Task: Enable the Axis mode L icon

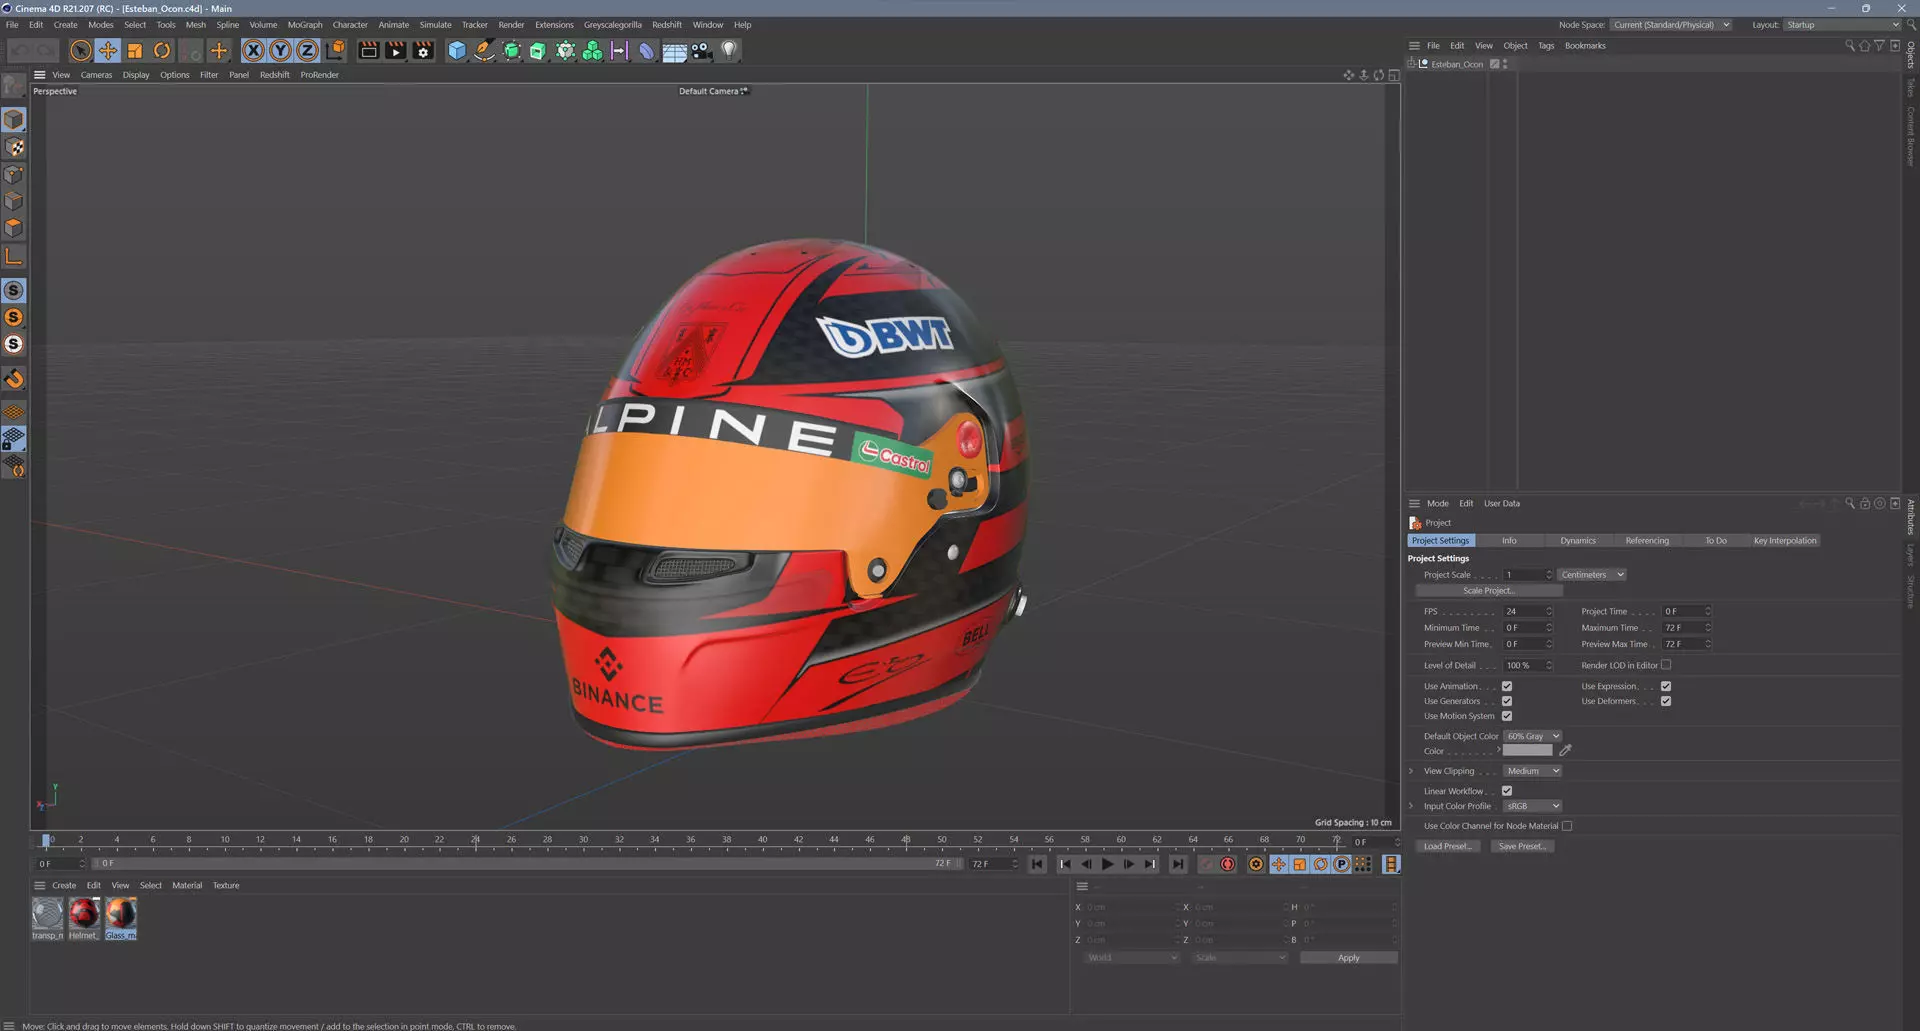Action: (x=14, y=256)
